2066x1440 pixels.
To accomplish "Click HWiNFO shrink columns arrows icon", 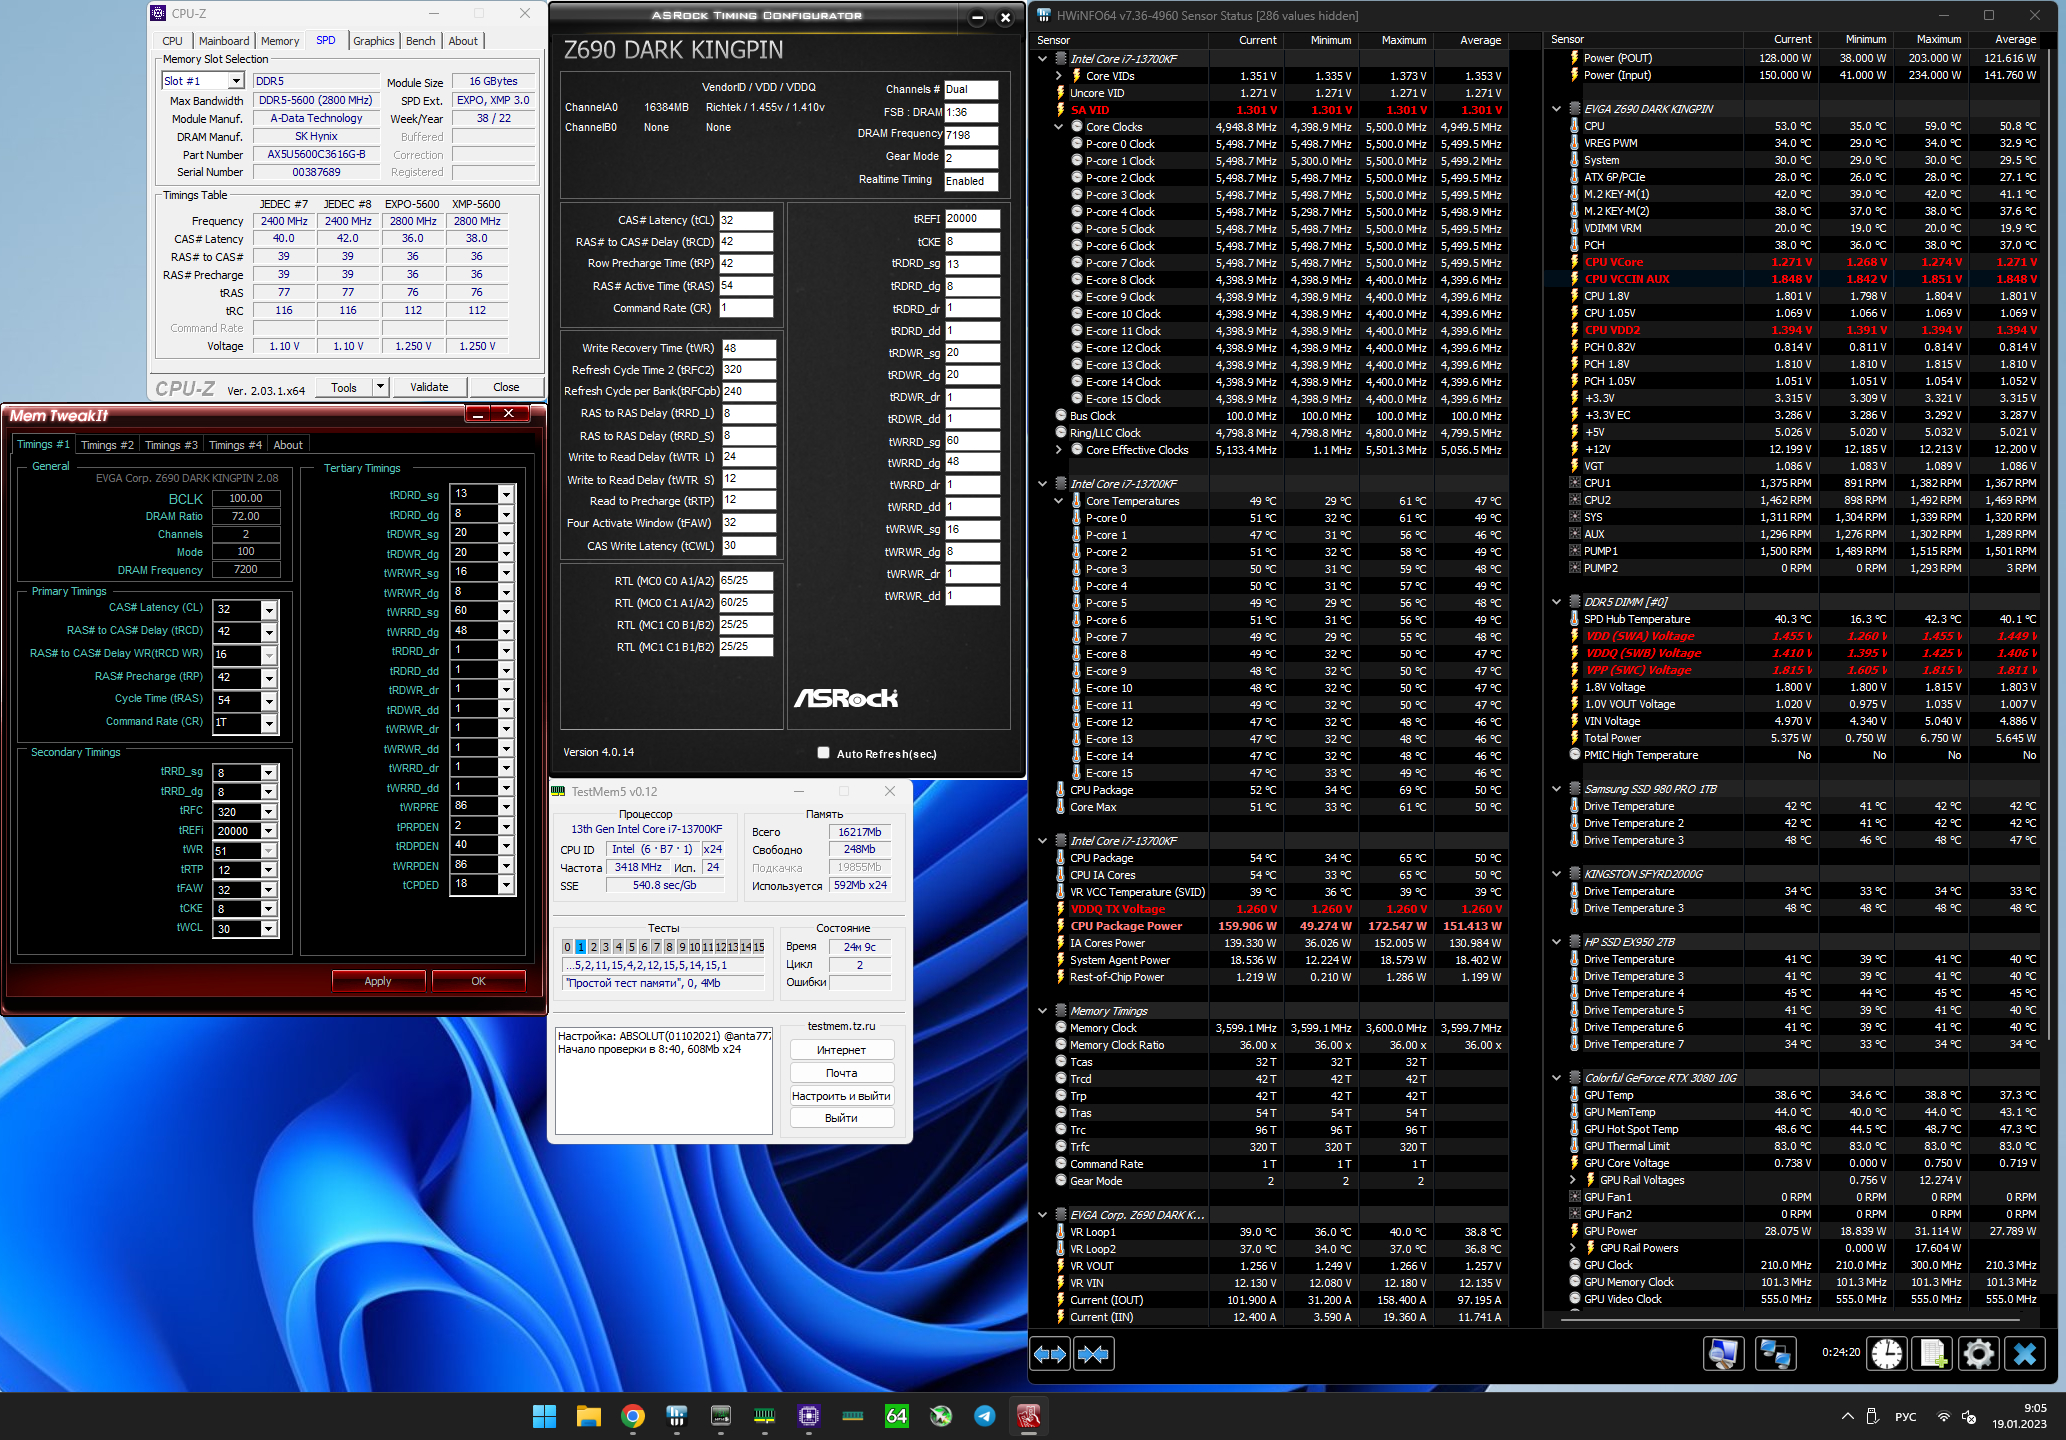I will click(1093, 1354).
